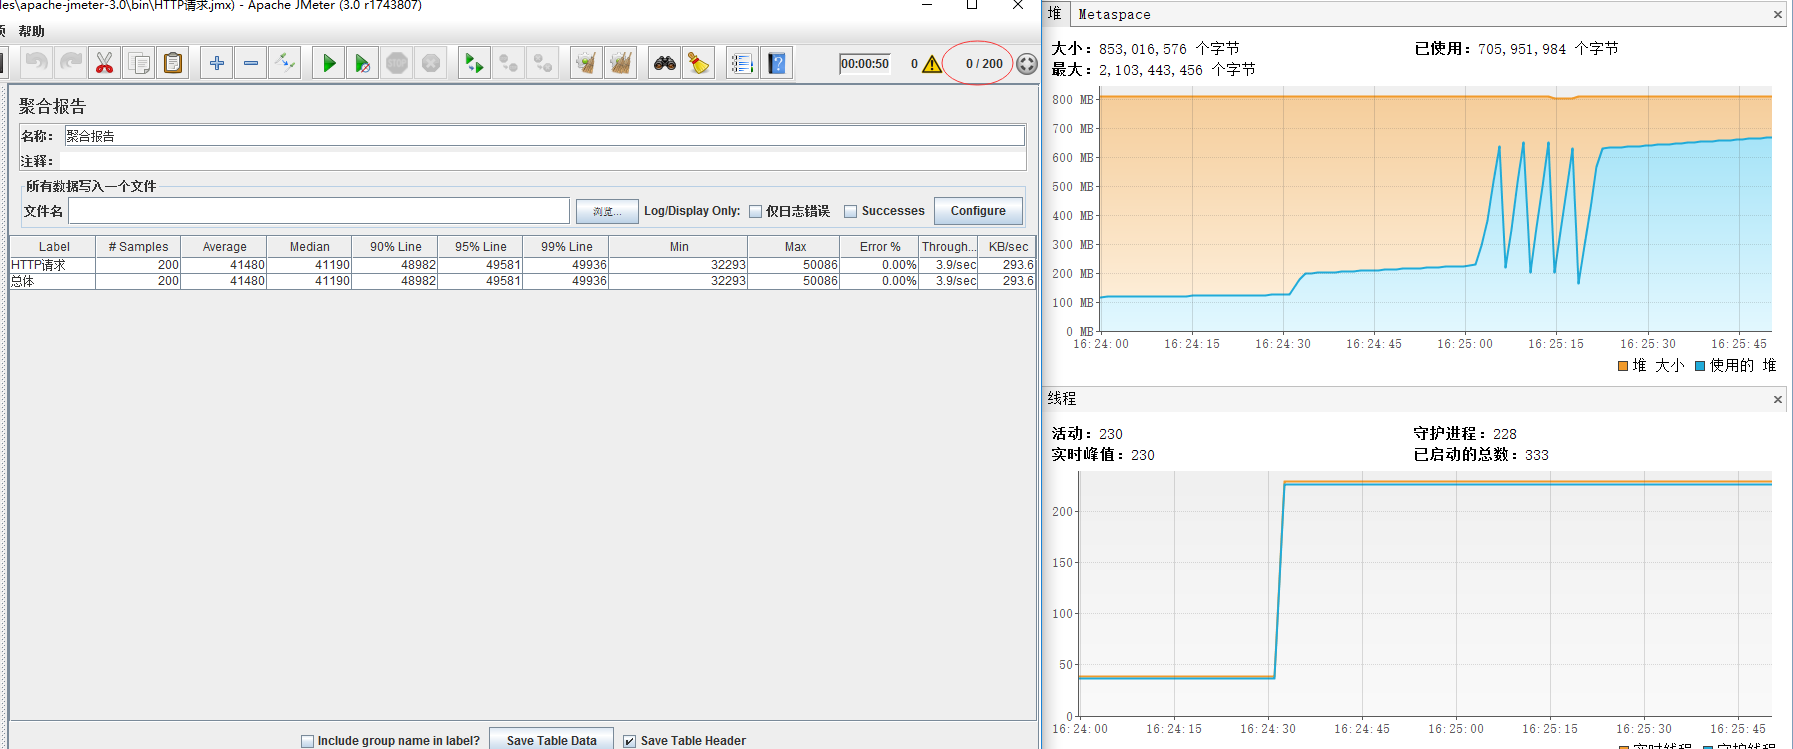1793x749 pixels.
Task: Click the 聚合报告 panel title
Action: pyautogui.click(x=52, y=106)
